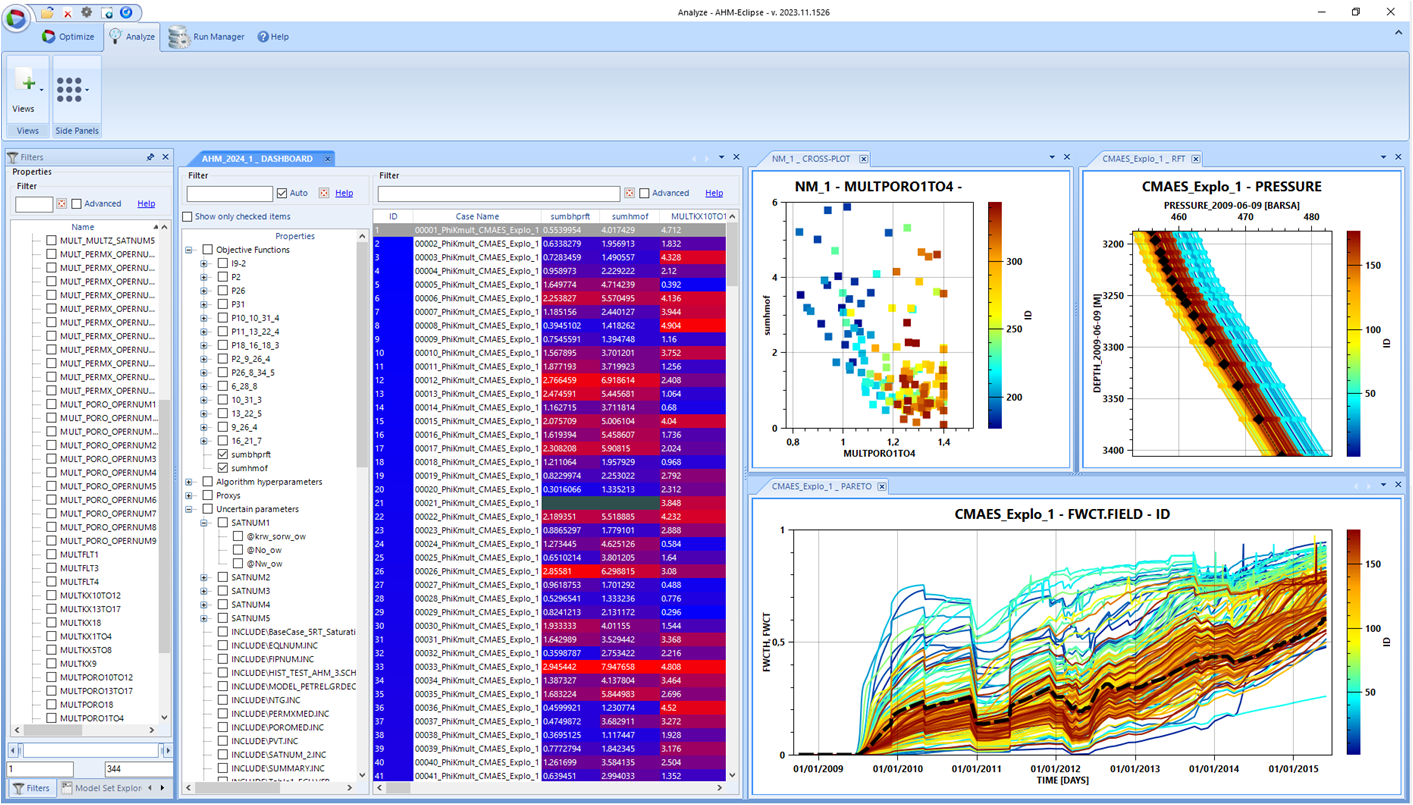Uncheck the Auto filter checkbox
The height and width of the screenshot is (805, 1413).
pos(282,193)
